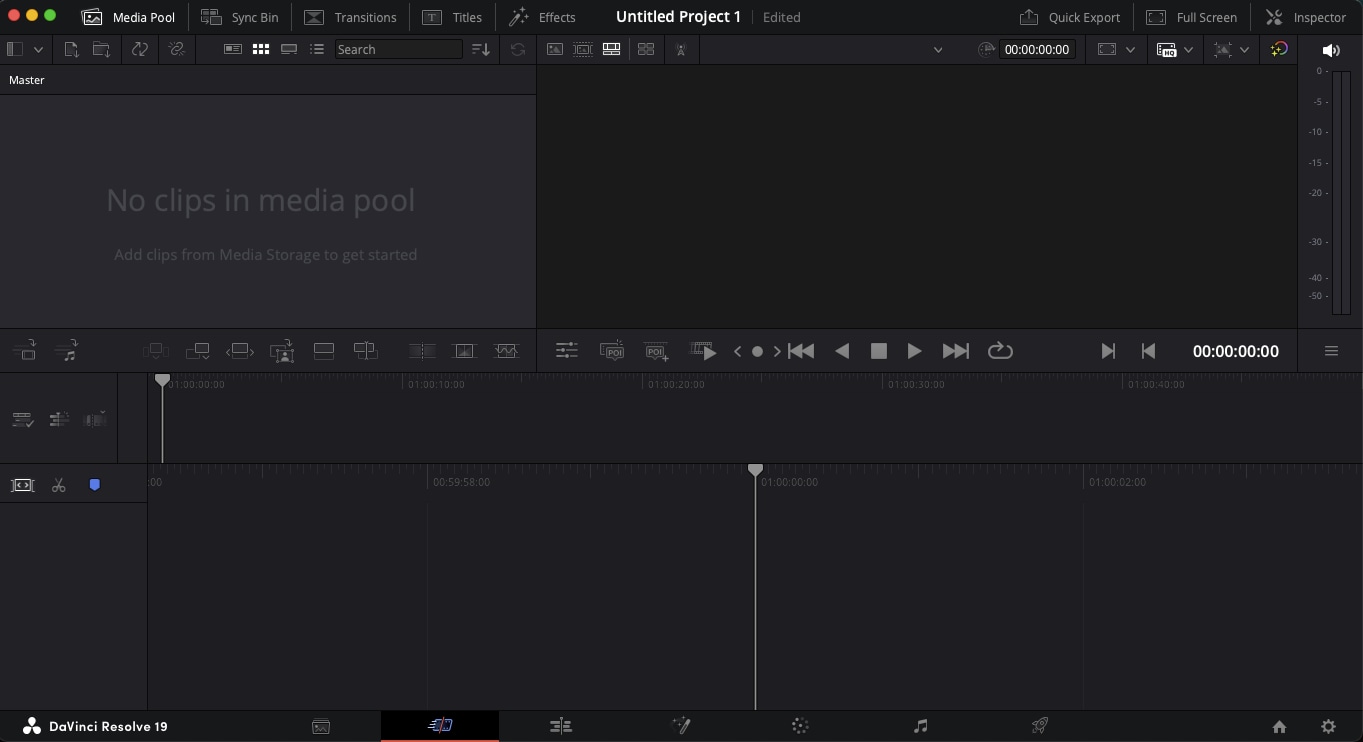1363x742 pixels.
Task: Open the timeline options hamburger menu
Action: (x=1331, y=351)
